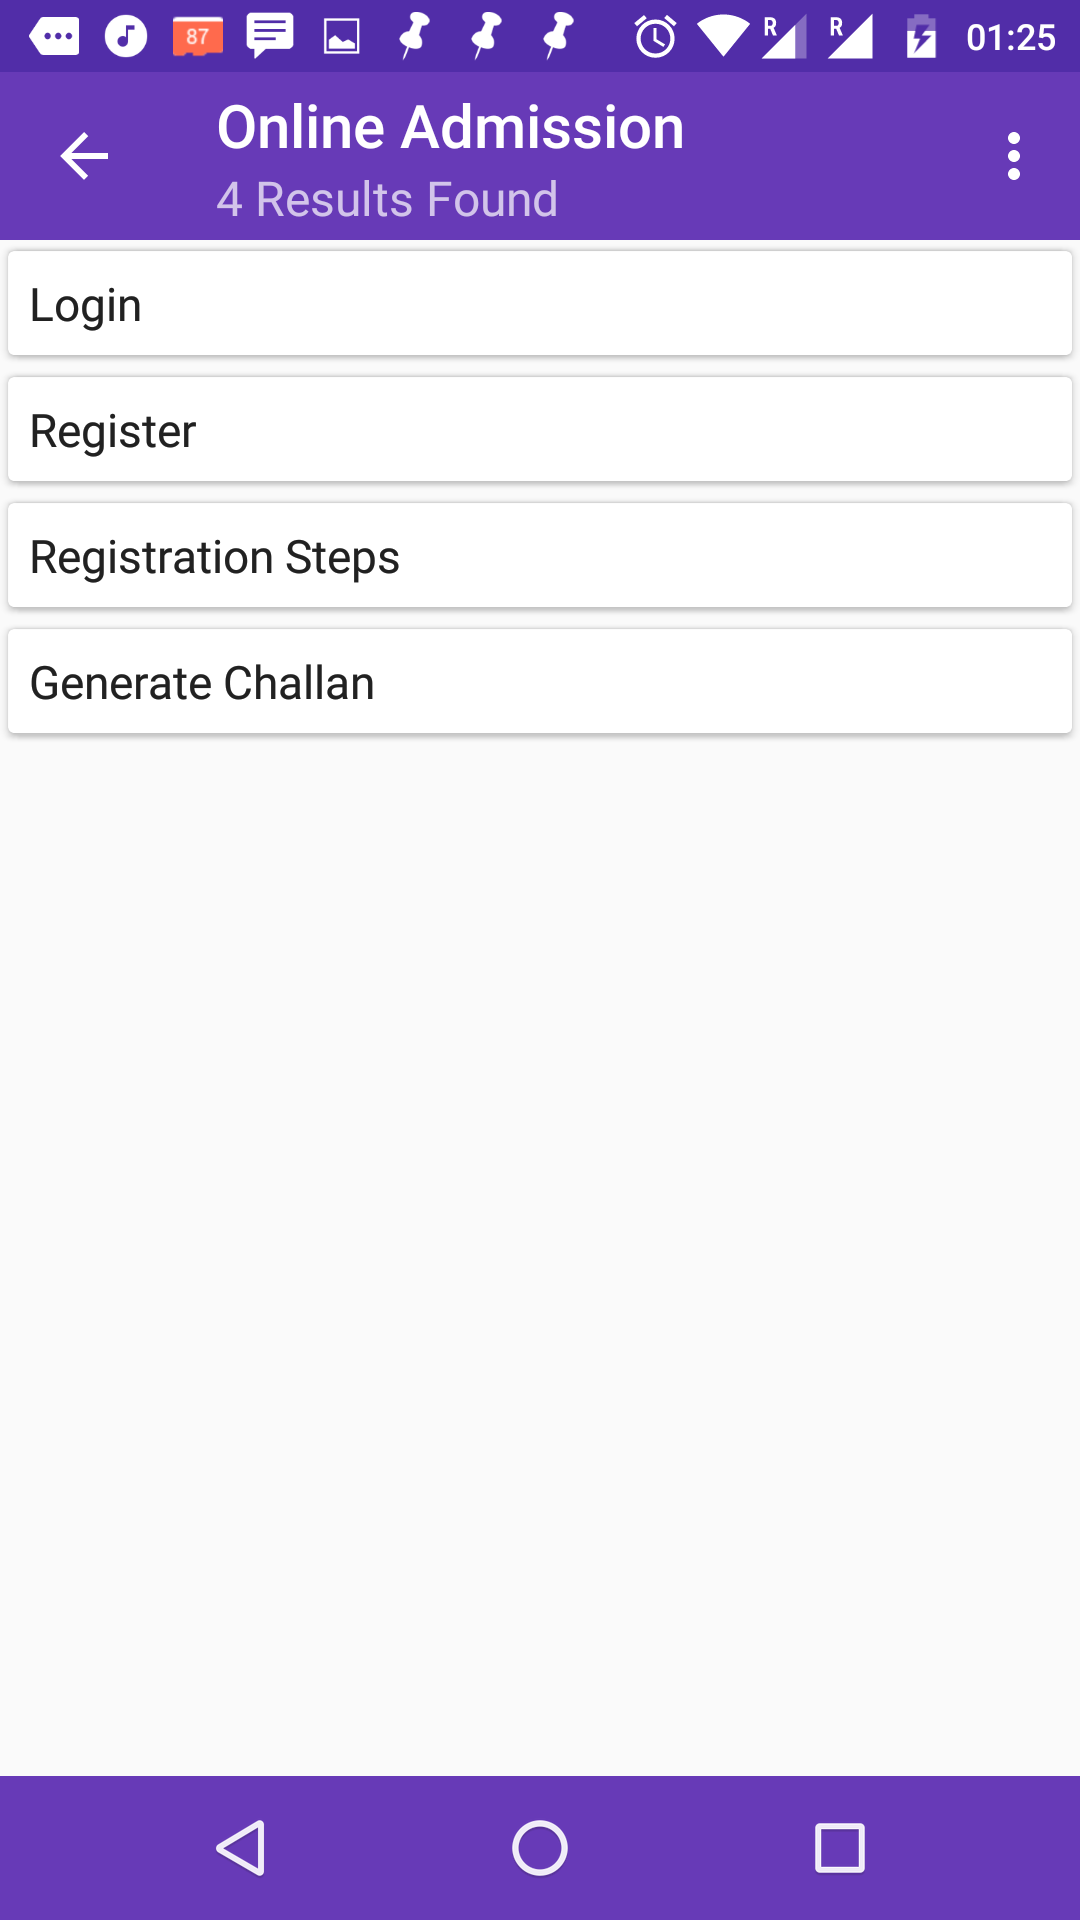Image resolution: width=1080 pixels, height=1920 pixels.
Task: Choose Generate Challan option
Action: click(540, 681)
